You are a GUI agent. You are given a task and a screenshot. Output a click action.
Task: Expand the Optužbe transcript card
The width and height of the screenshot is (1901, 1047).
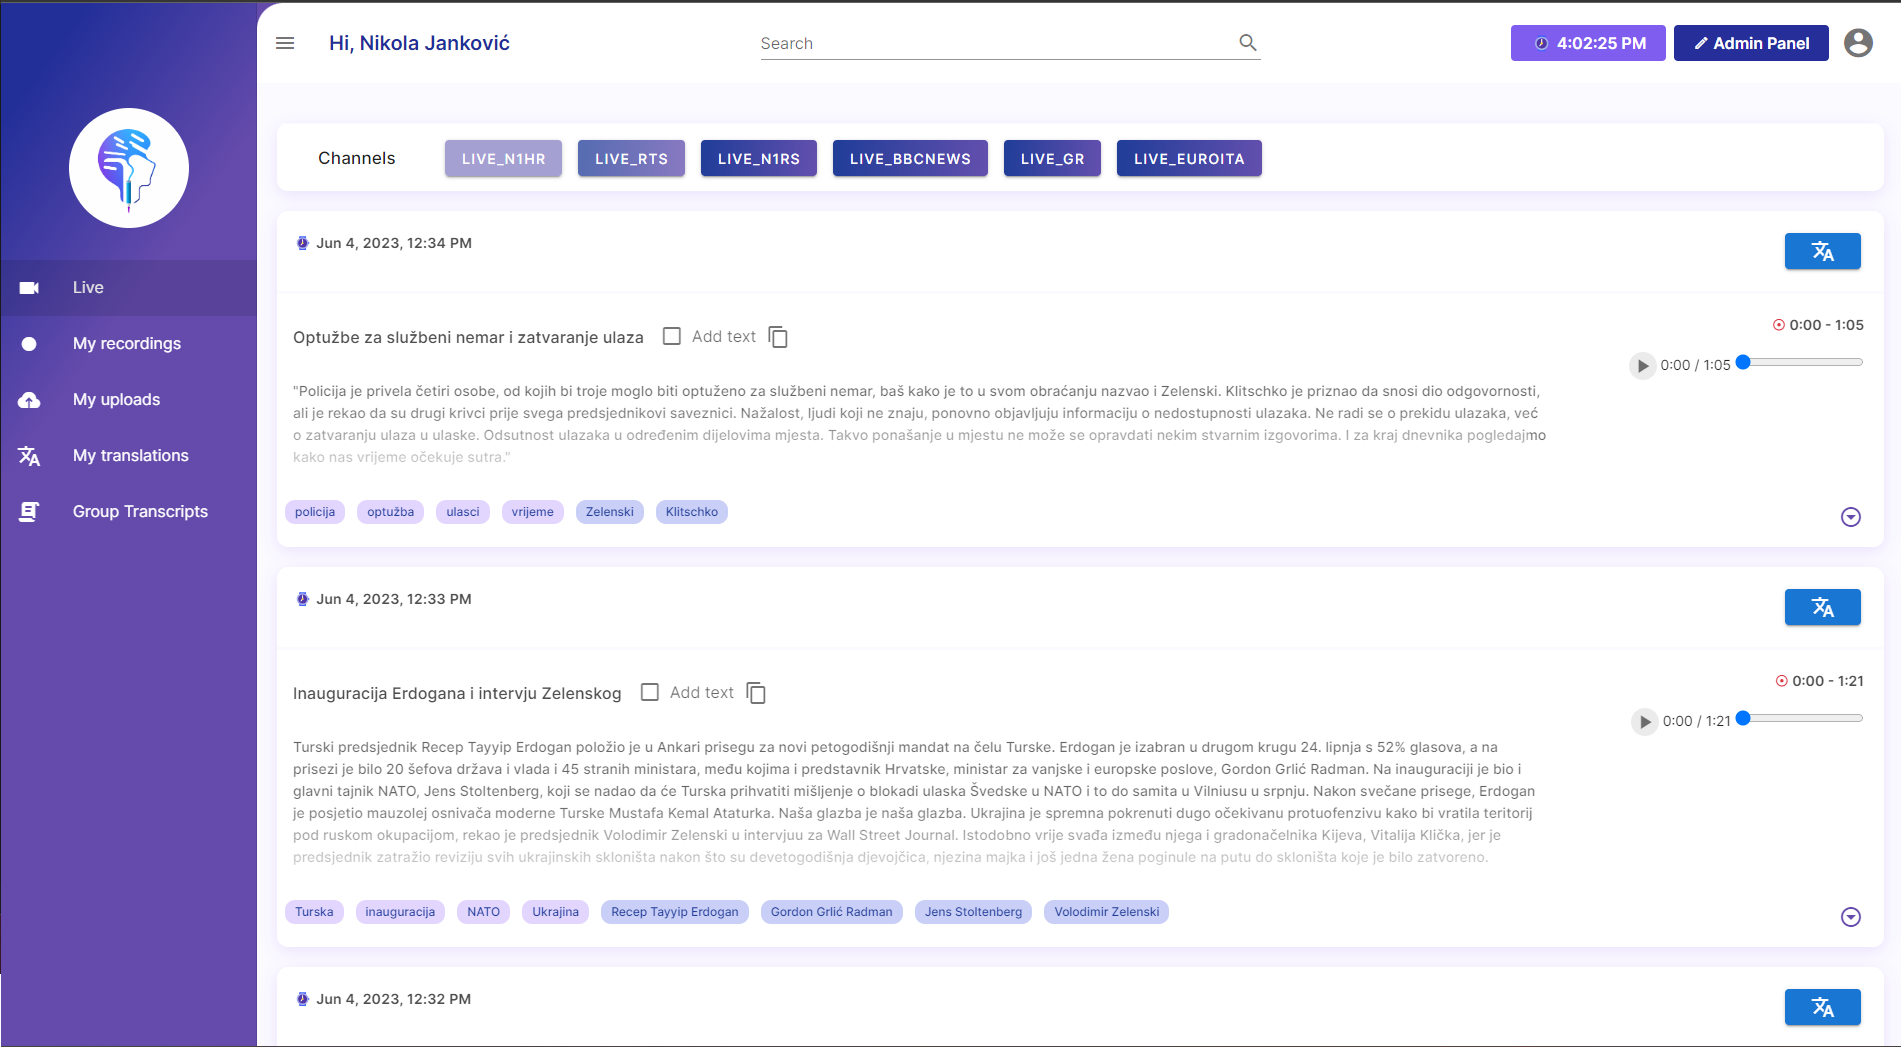(1850, 517)
